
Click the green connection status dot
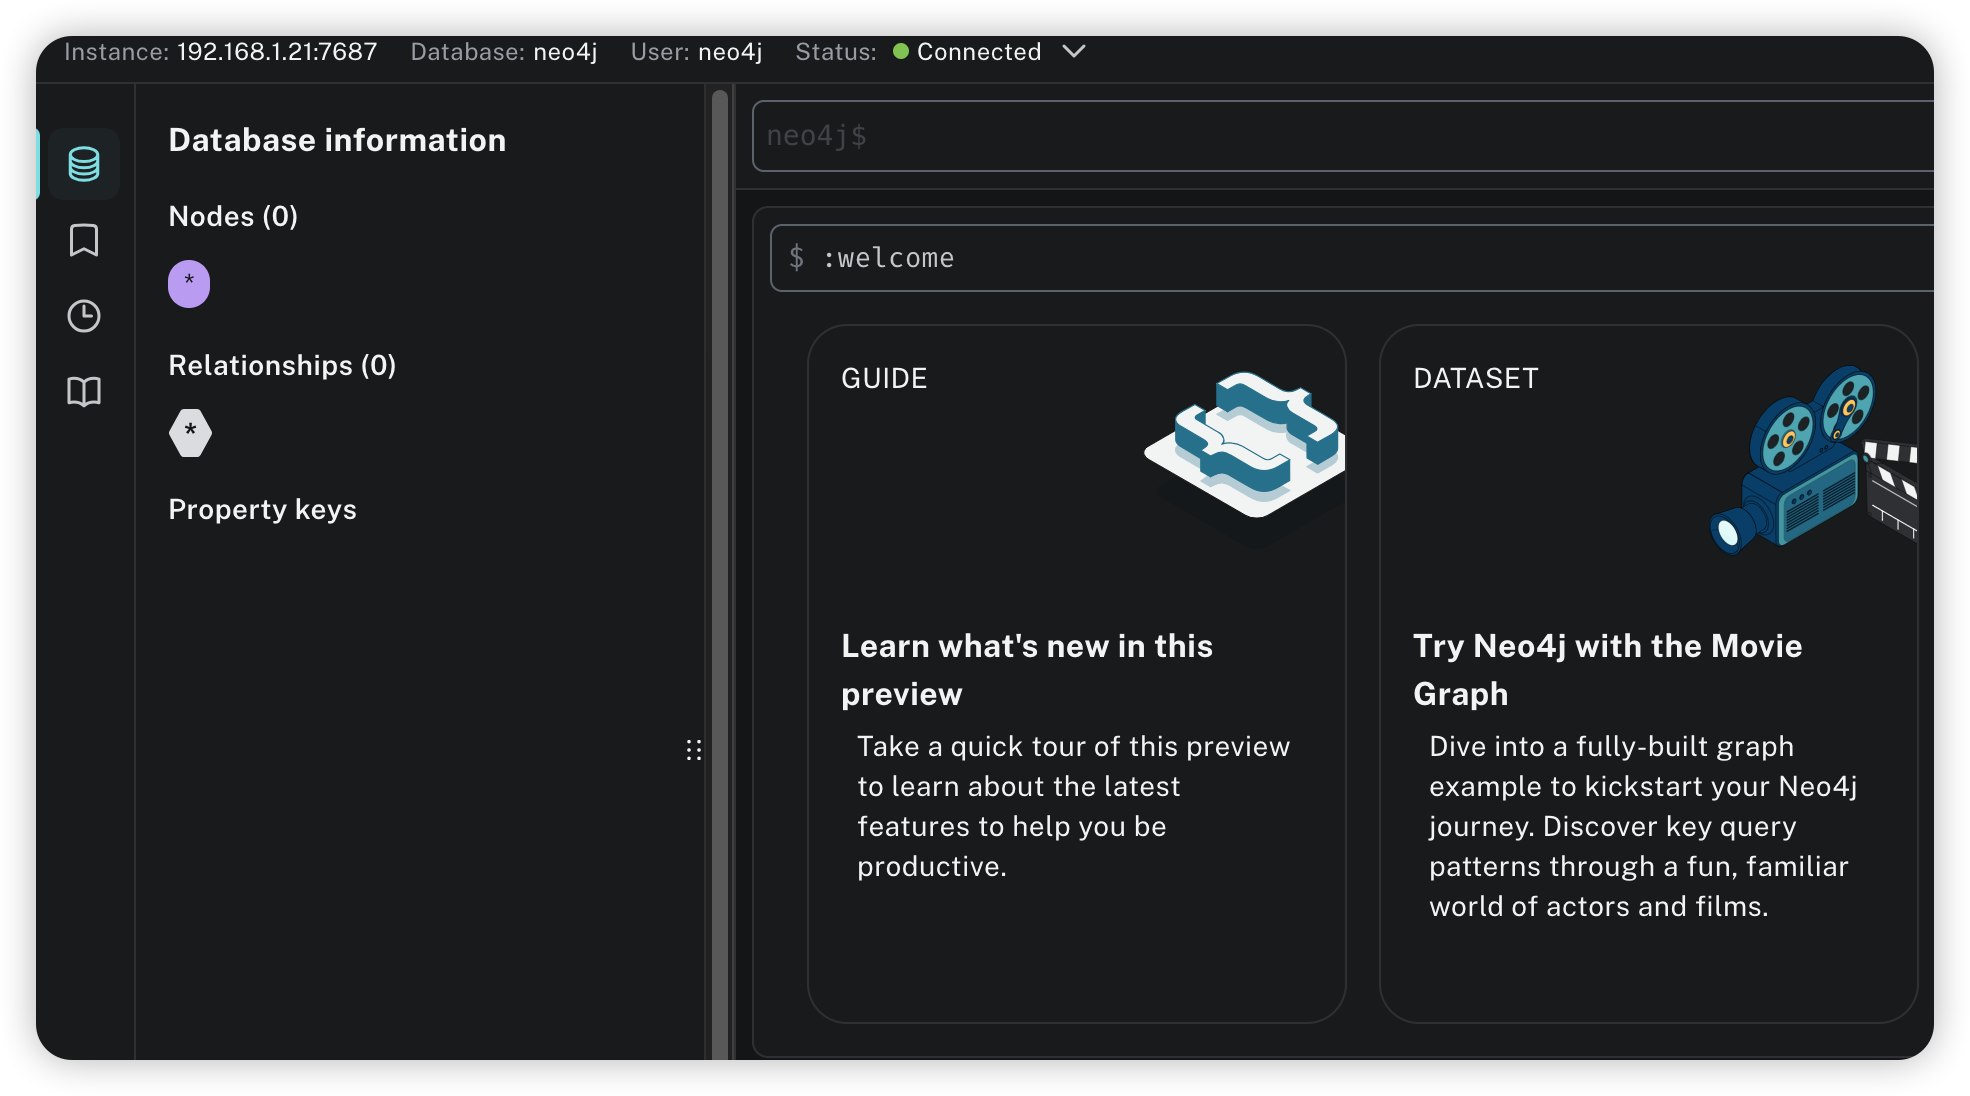point(901,51)
